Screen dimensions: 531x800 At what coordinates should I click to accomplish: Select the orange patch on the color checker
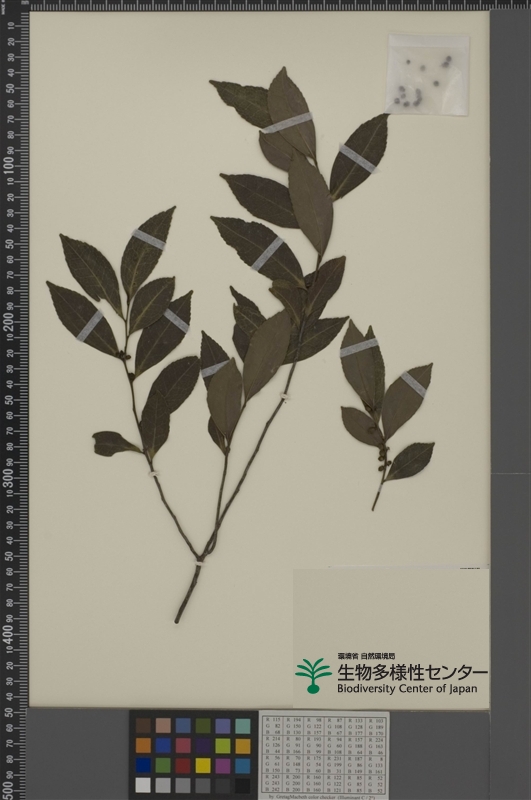[x=143, y=745]
